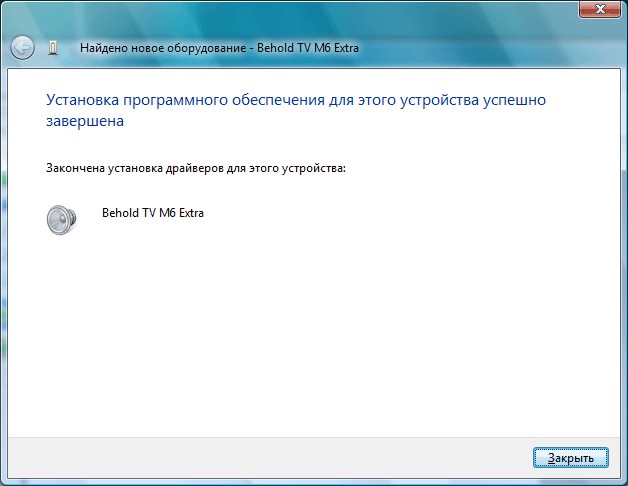Select the "Behold TV M6 Extra" device name
This screenshot has width=628, height=486.
[x=153, y=213]
